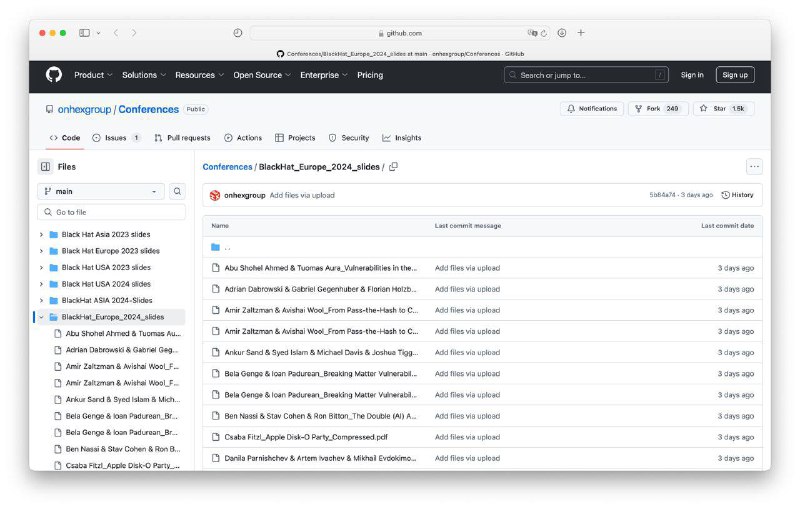Reload the page in the address bar
This screenshot has height=509, width=800.
(544, 33)
